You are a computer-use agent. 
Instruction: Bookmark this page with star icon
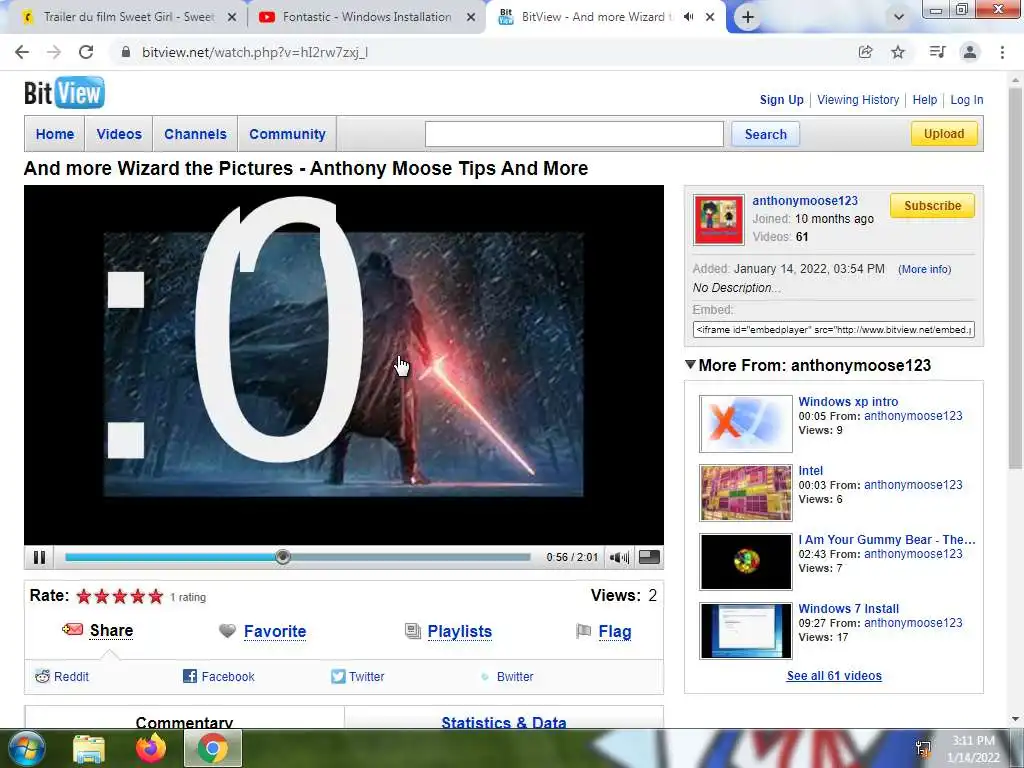pos(898,52)
